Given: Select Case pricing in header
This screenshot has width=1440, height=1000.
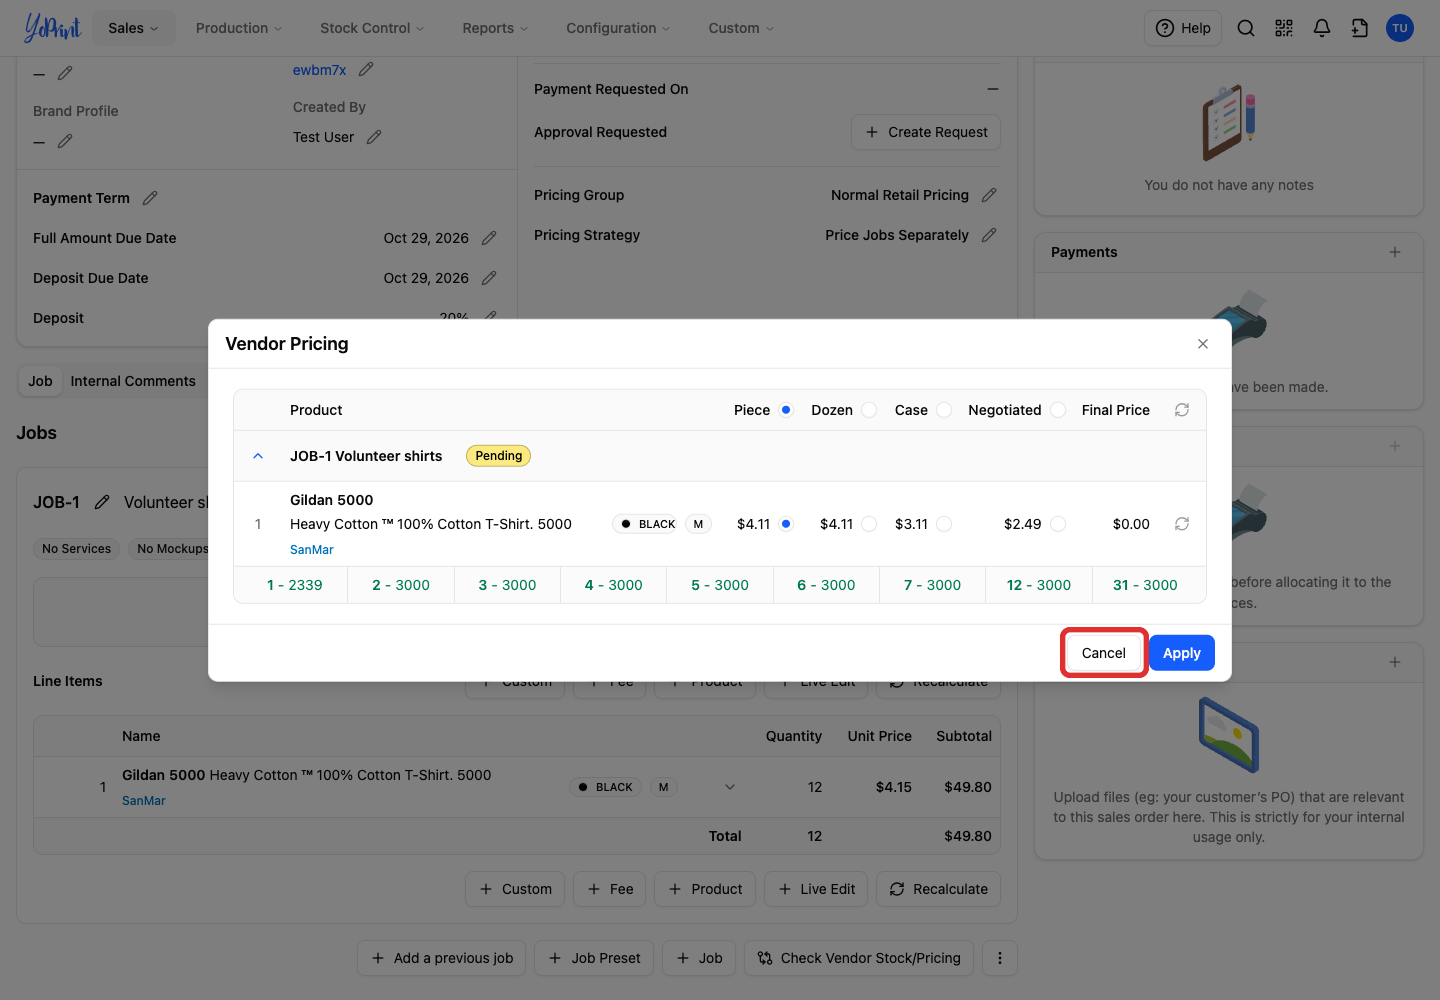Looking at the screenshot, I should tap(944, 410).
